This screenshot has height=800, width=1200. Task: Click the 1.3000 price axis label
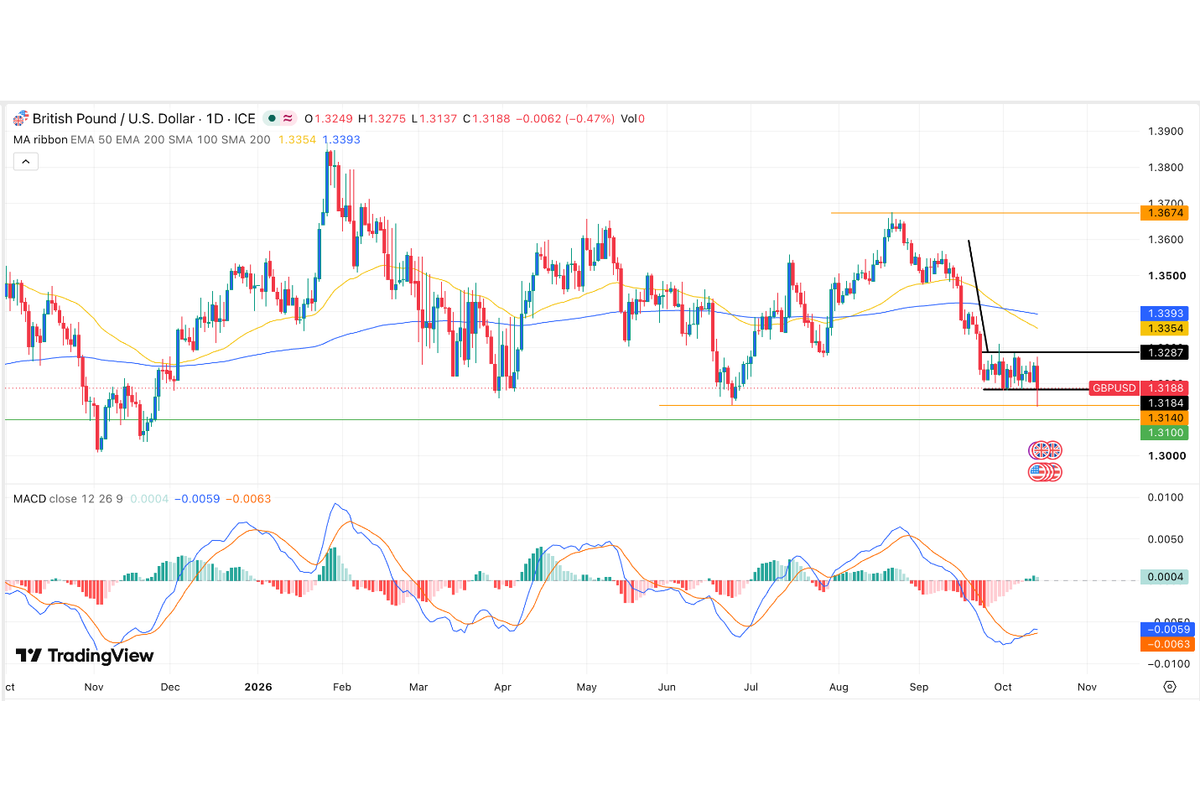point(1167,456)
